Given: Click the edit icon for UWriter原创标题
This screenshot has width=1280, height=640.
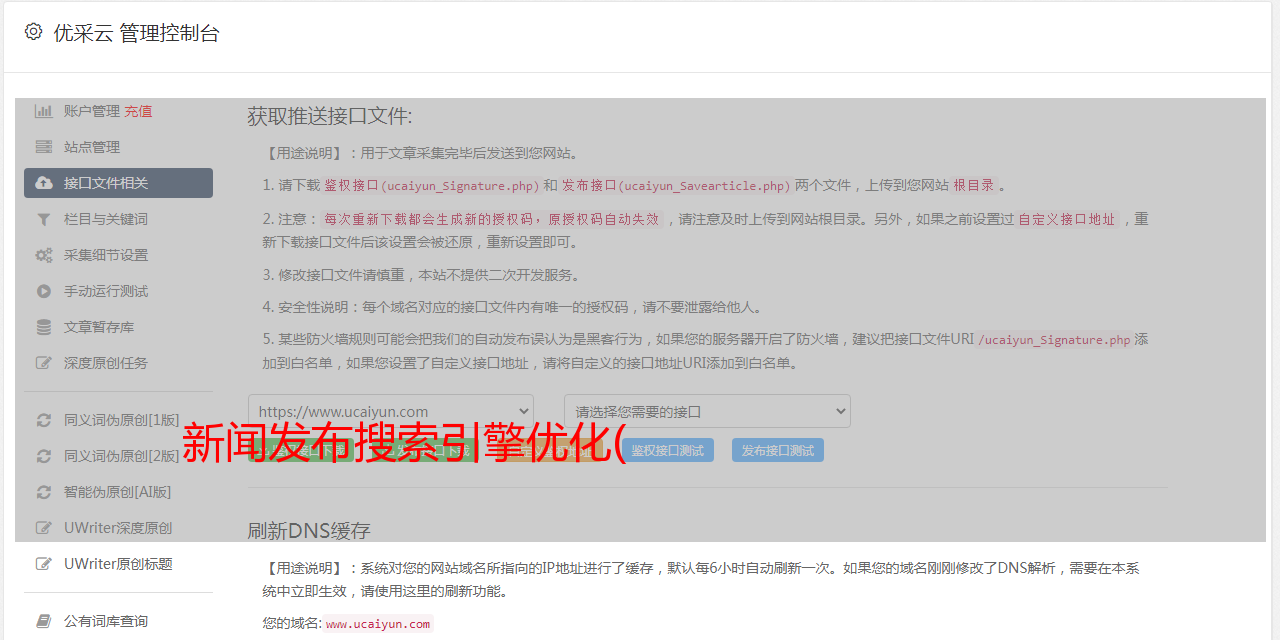Looking at the screenshot, I should tap(44, 564).
